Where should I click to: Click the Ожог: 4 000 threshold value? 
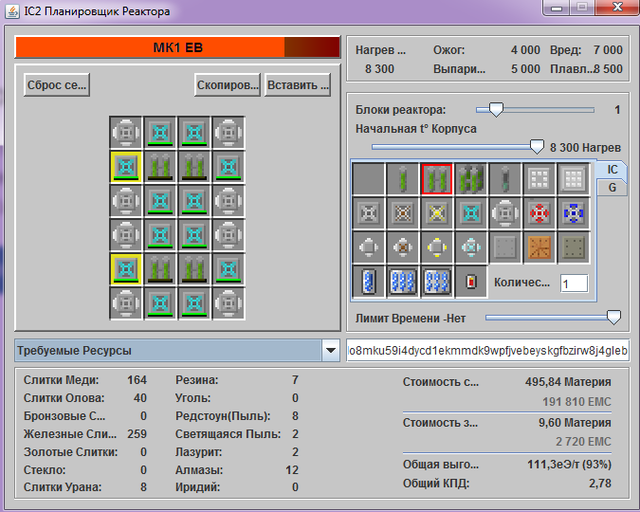(525, 50)
